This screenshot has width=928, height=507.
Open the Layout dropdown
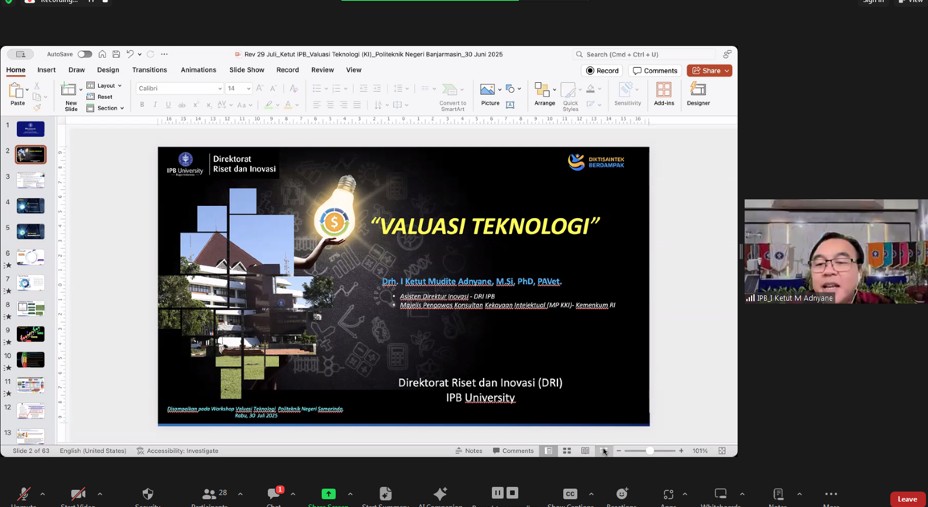[x=104, y=86]
